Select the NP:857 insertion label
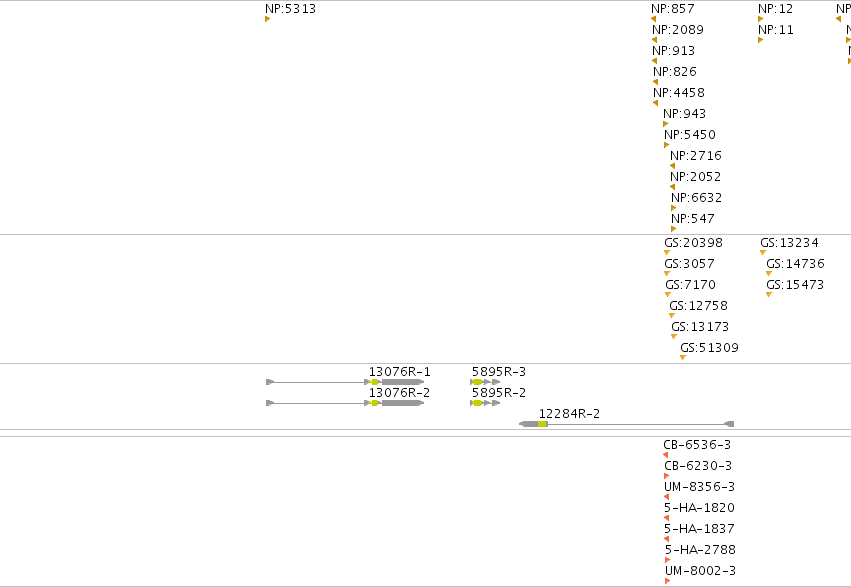The height and width of the screenshot is (587, 851). (x=672, y=9)
